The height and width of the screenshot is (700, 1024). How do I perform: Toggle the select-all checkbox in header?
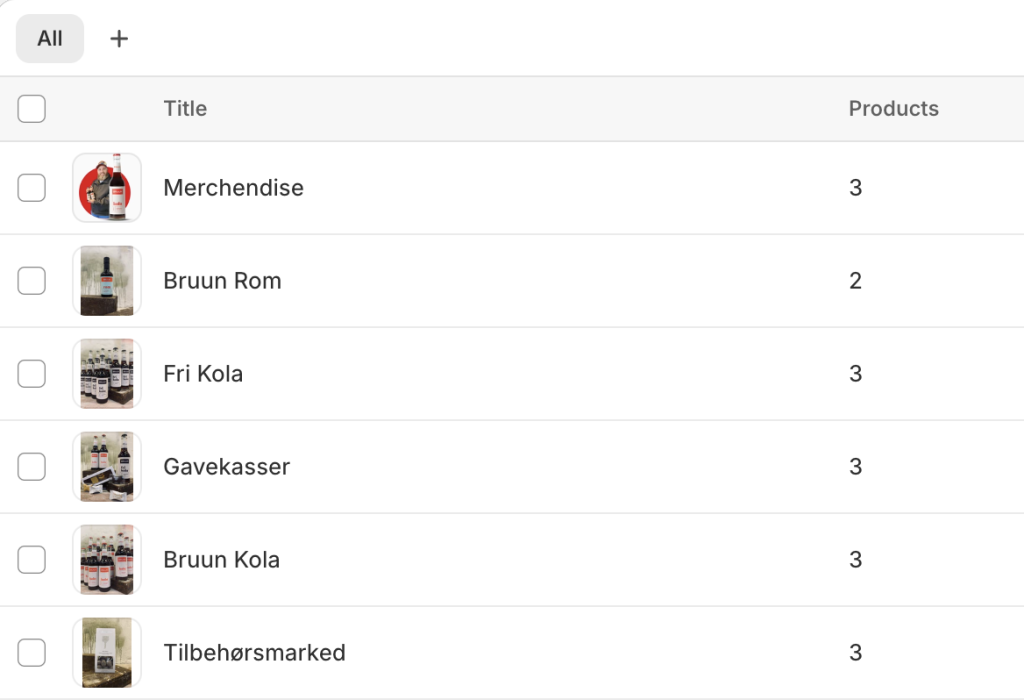point(31,108)
